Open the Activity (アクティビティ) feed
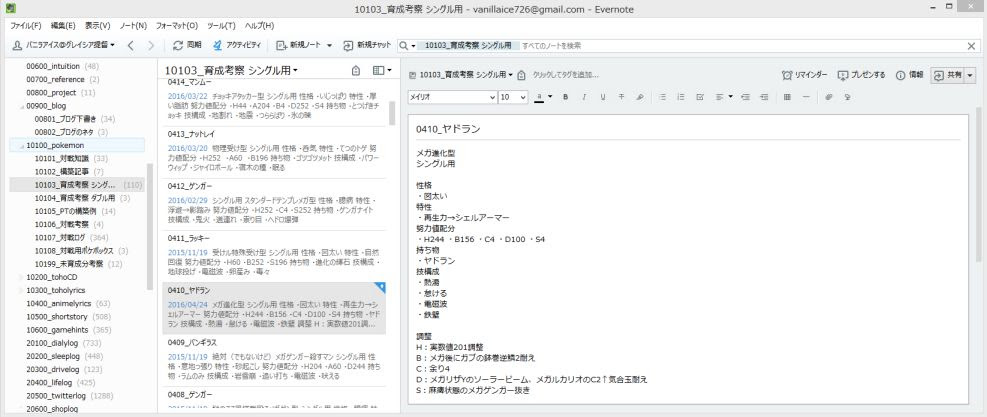 click(237, 45)
